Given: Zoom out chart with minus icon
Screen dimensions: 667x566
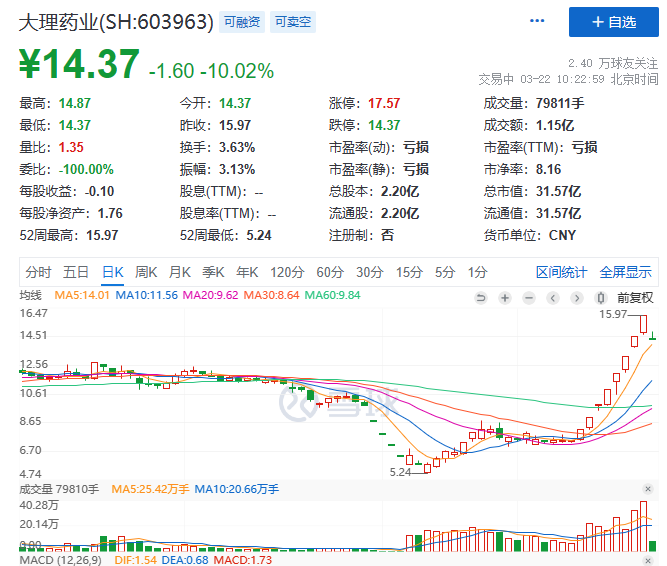Looking at the screenshot, I should point(529,298).
